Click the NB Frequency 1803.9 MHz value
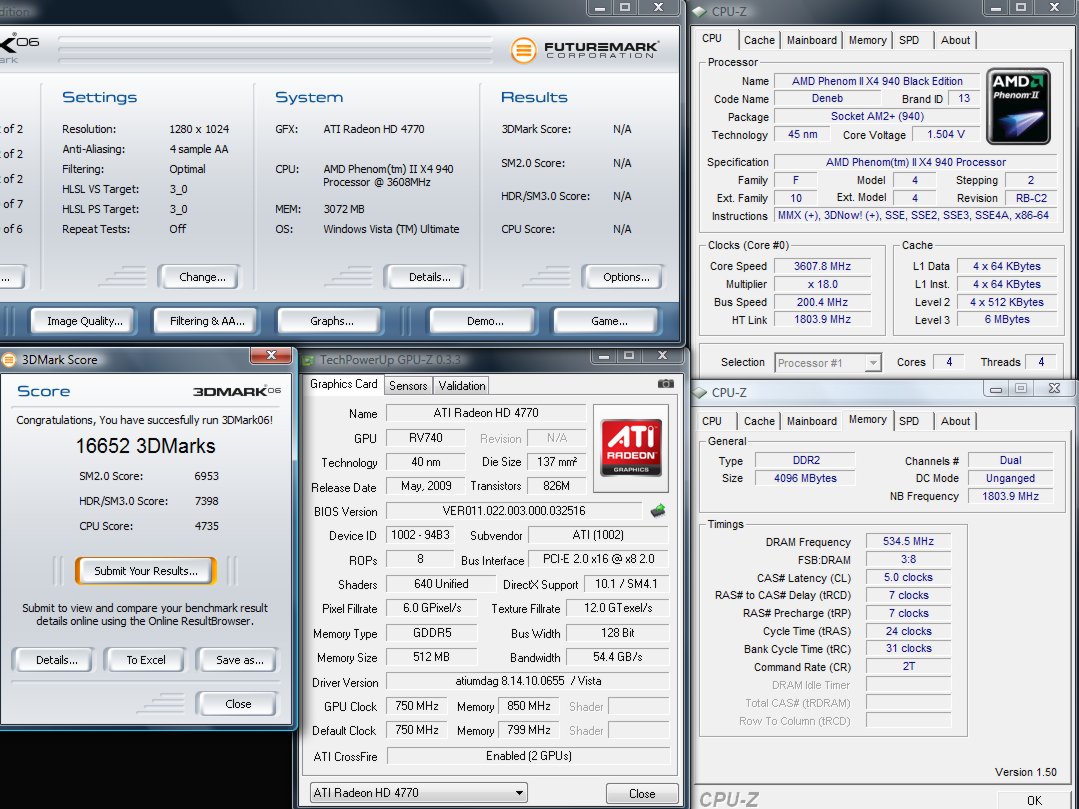The height and width of the screenshot is (809, 1079). 1010,496
